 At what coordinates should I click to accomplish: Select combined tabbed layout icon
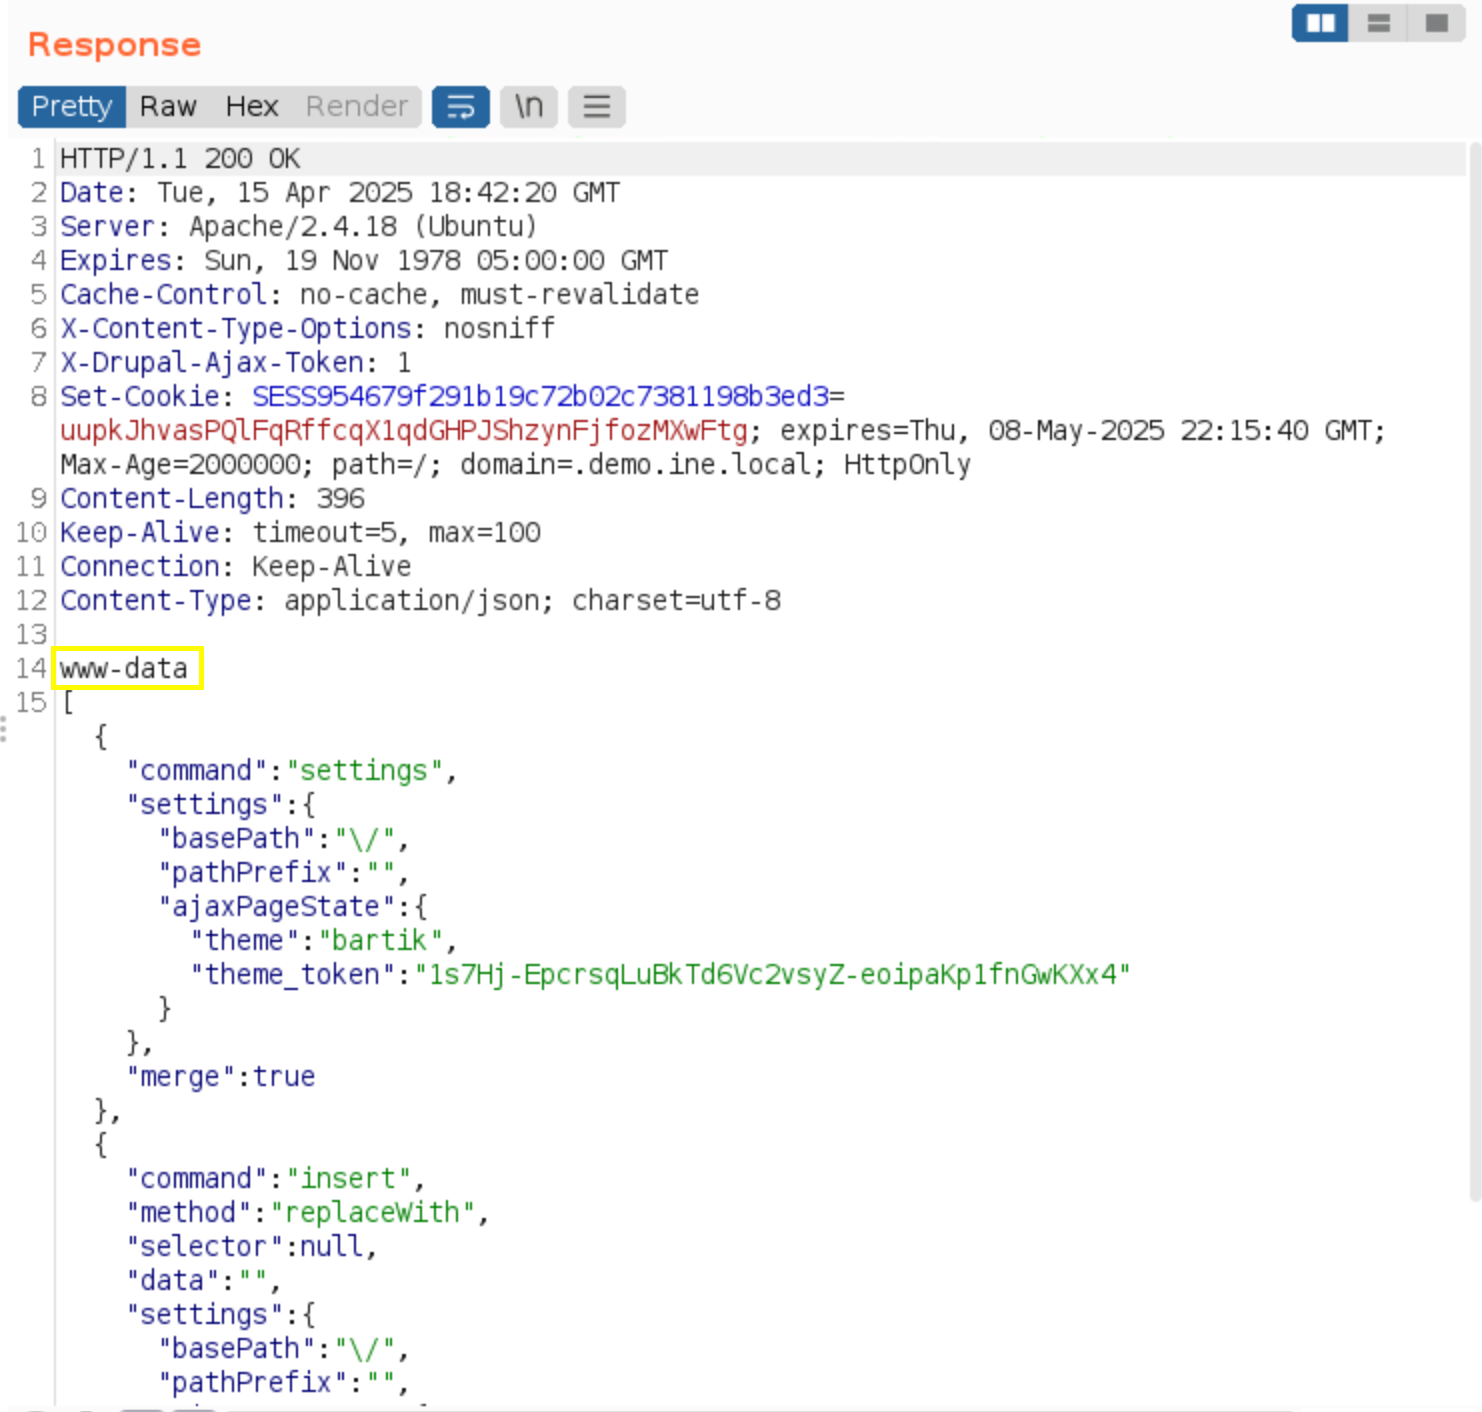click(1436, 23)
